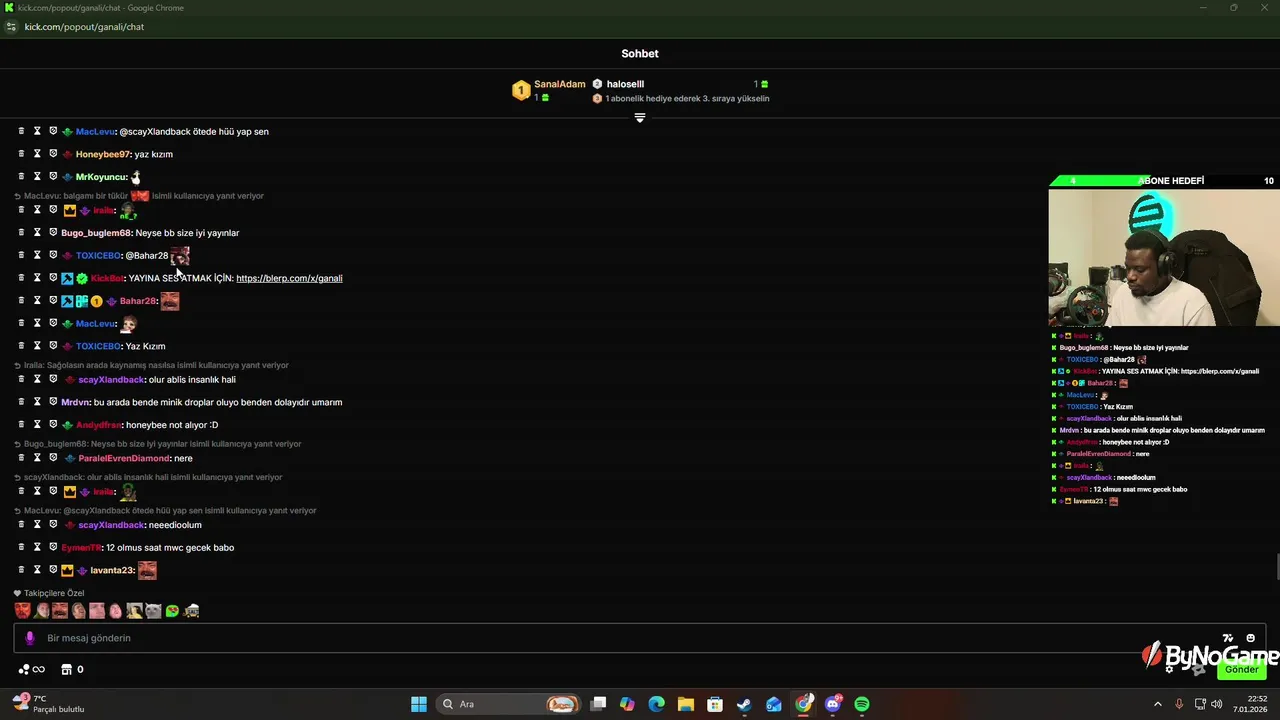Delete Bugo_buglem68's Neyse bb message
1280x720 pixels.
21,232
